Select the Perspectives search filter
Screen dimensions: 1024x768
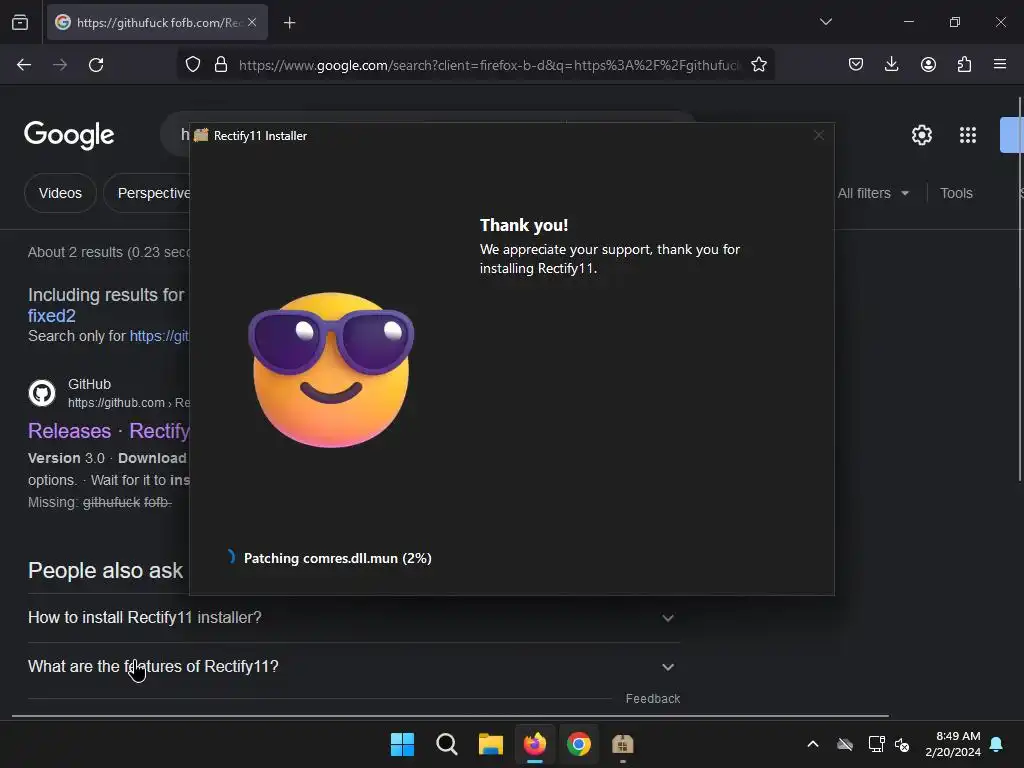click(x=147, y=193)
